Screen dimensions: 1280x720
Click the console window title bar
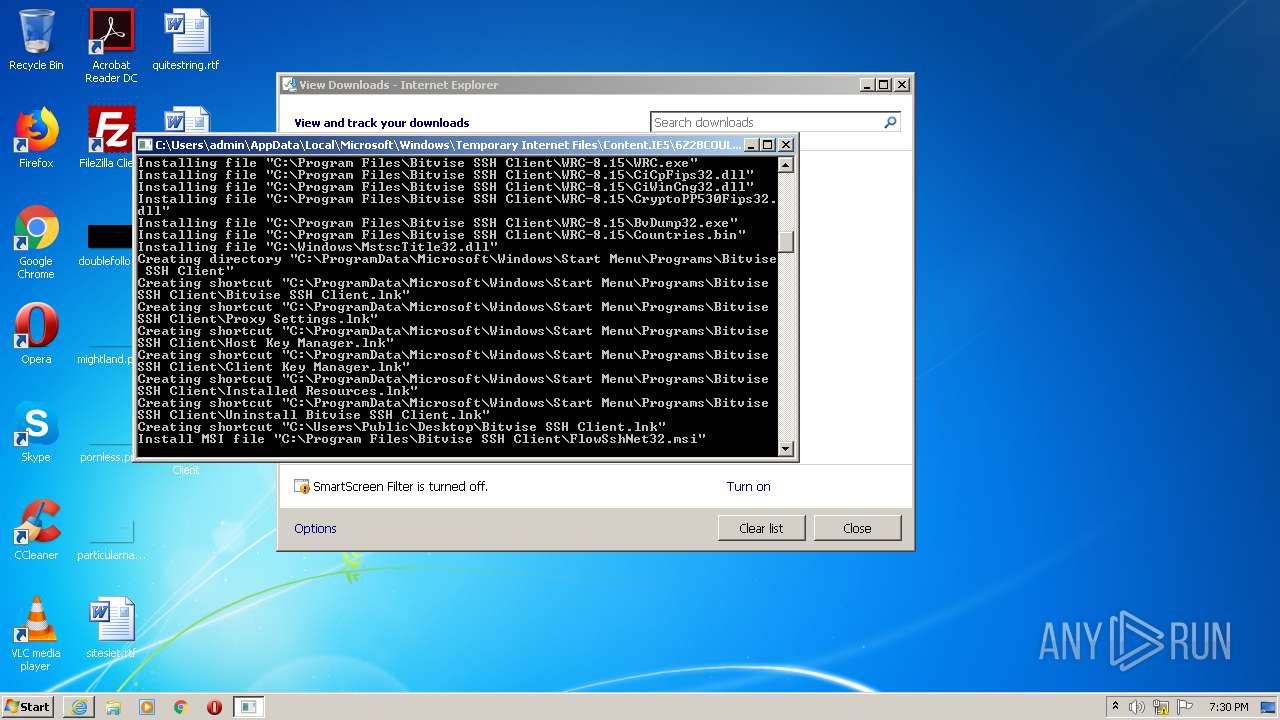pyautogui.click(x=448, y=145)
